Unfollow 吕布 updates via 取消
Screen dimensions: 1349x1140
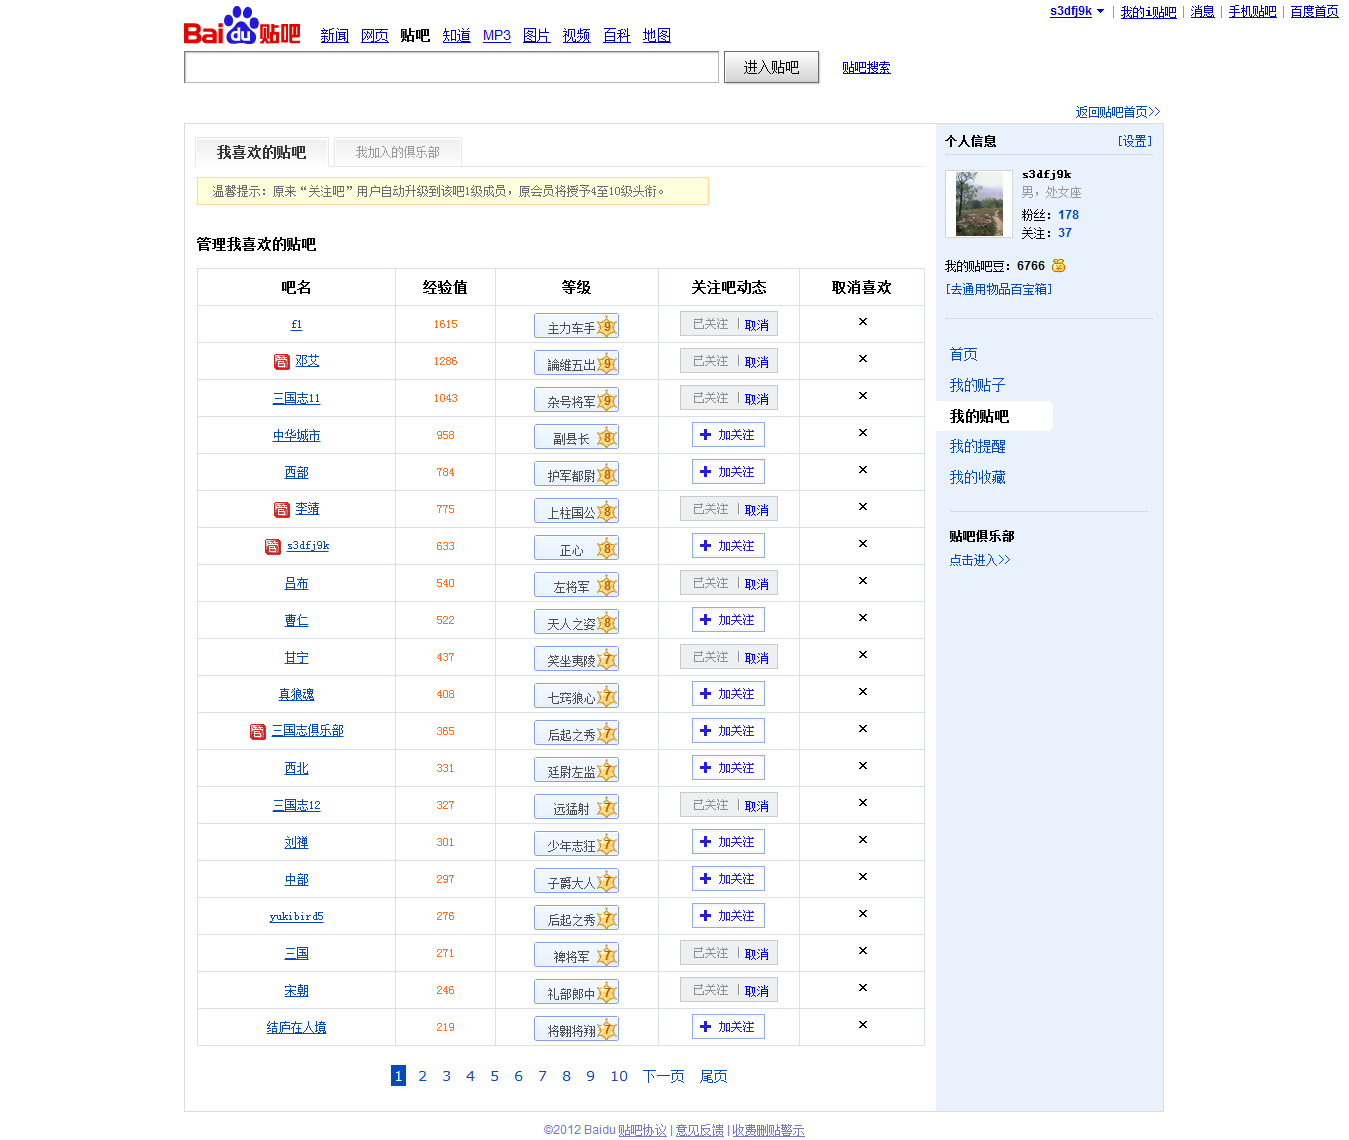tap(757, 584)
